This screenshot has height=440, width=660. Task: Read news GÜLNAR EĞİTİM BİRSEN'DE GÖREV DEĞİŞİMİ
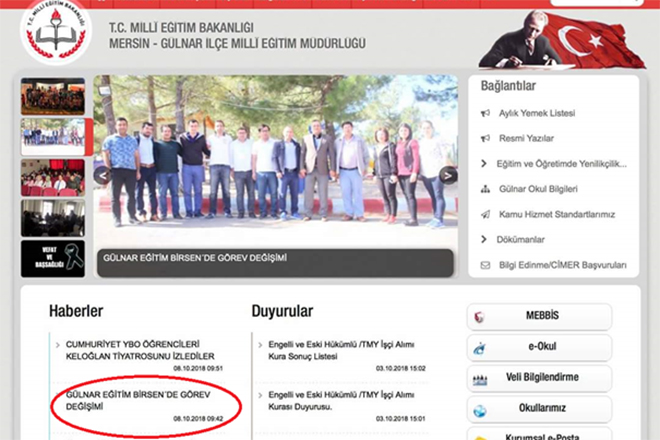[x=138, y=400]
